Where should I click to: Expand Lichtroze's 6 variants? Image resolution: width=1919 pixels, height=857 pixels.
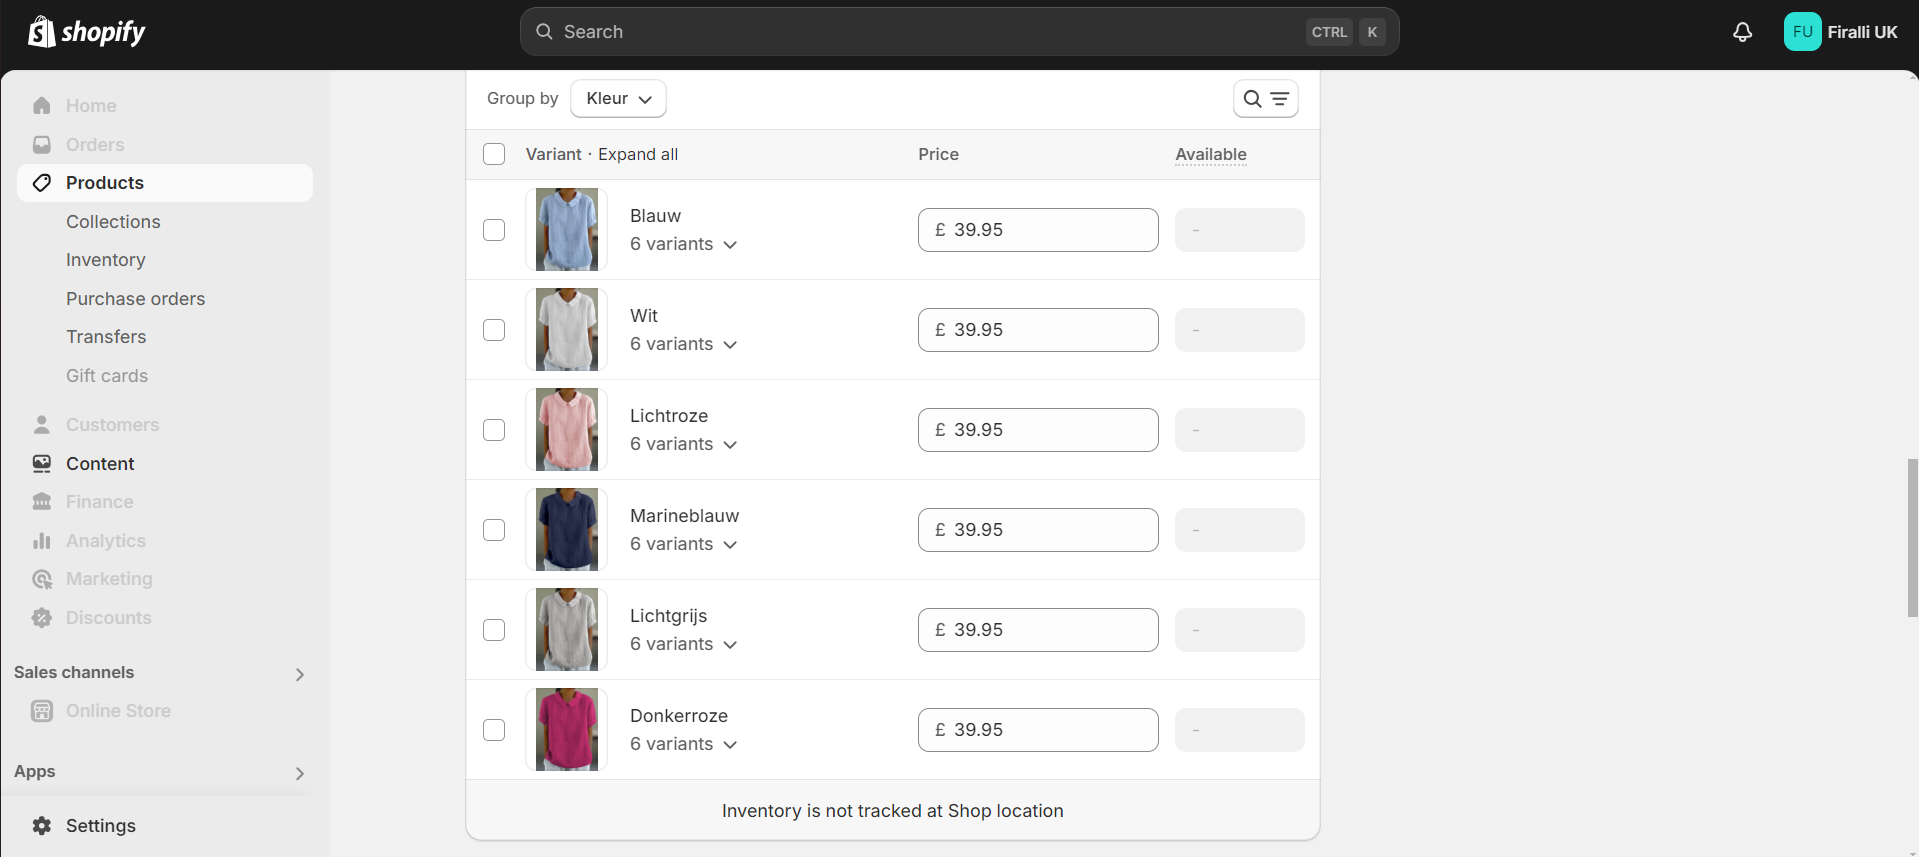pos(684,444)
